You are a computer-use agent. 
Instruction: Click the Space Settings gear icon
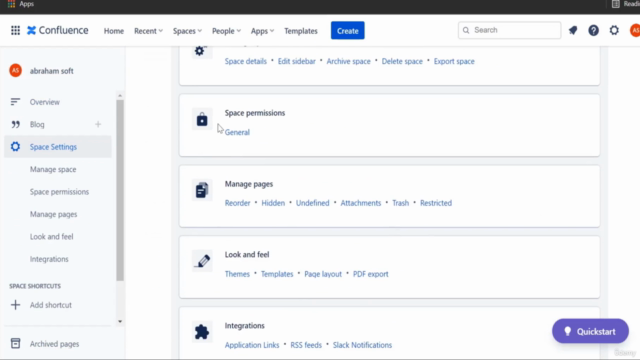(16, 147)
